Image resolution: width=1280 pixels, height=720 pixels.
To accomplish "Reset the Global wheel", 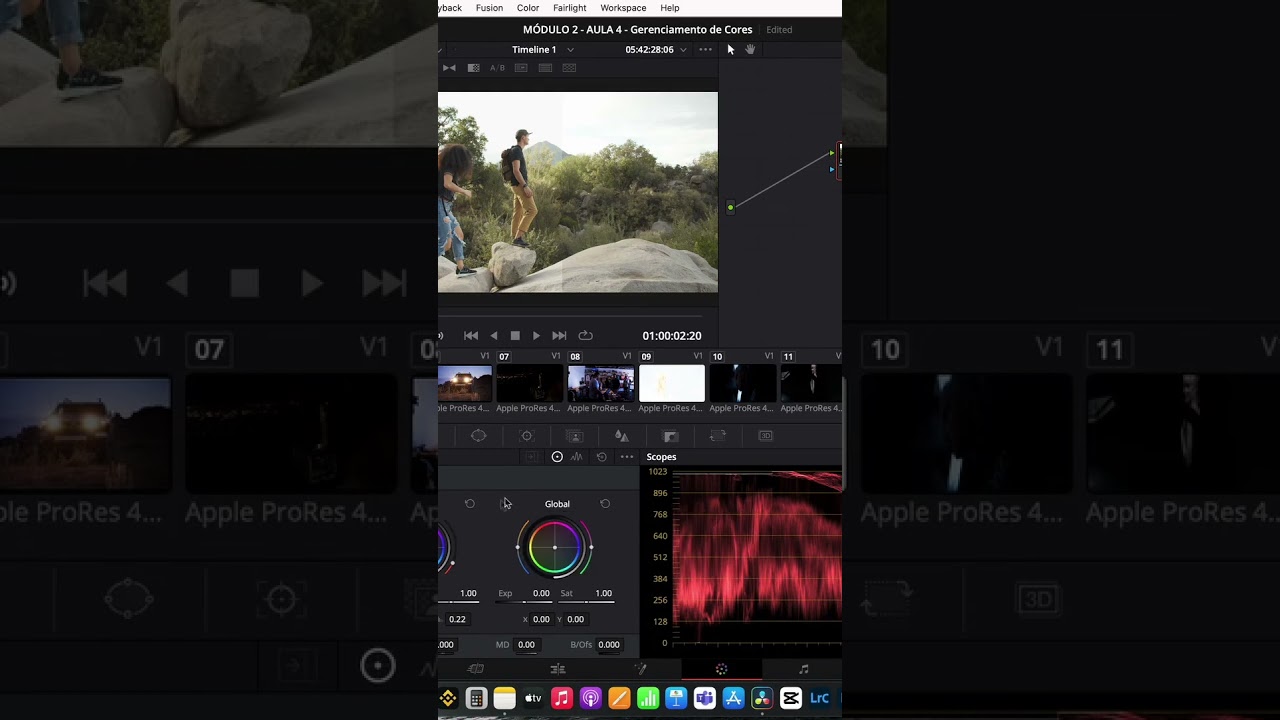I will 605,504.
